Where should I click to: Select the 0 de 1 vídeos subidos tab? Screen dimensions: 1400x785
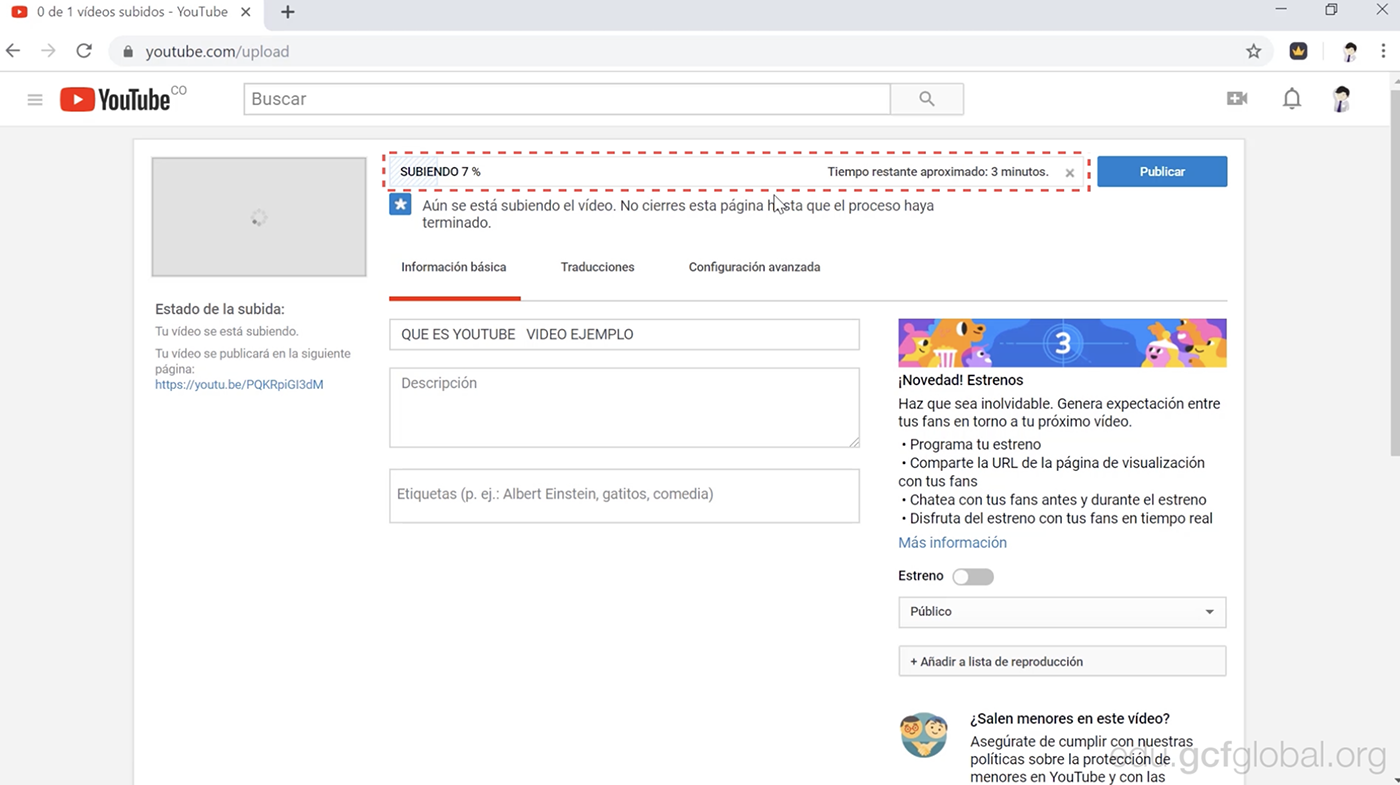click(132, 12)
